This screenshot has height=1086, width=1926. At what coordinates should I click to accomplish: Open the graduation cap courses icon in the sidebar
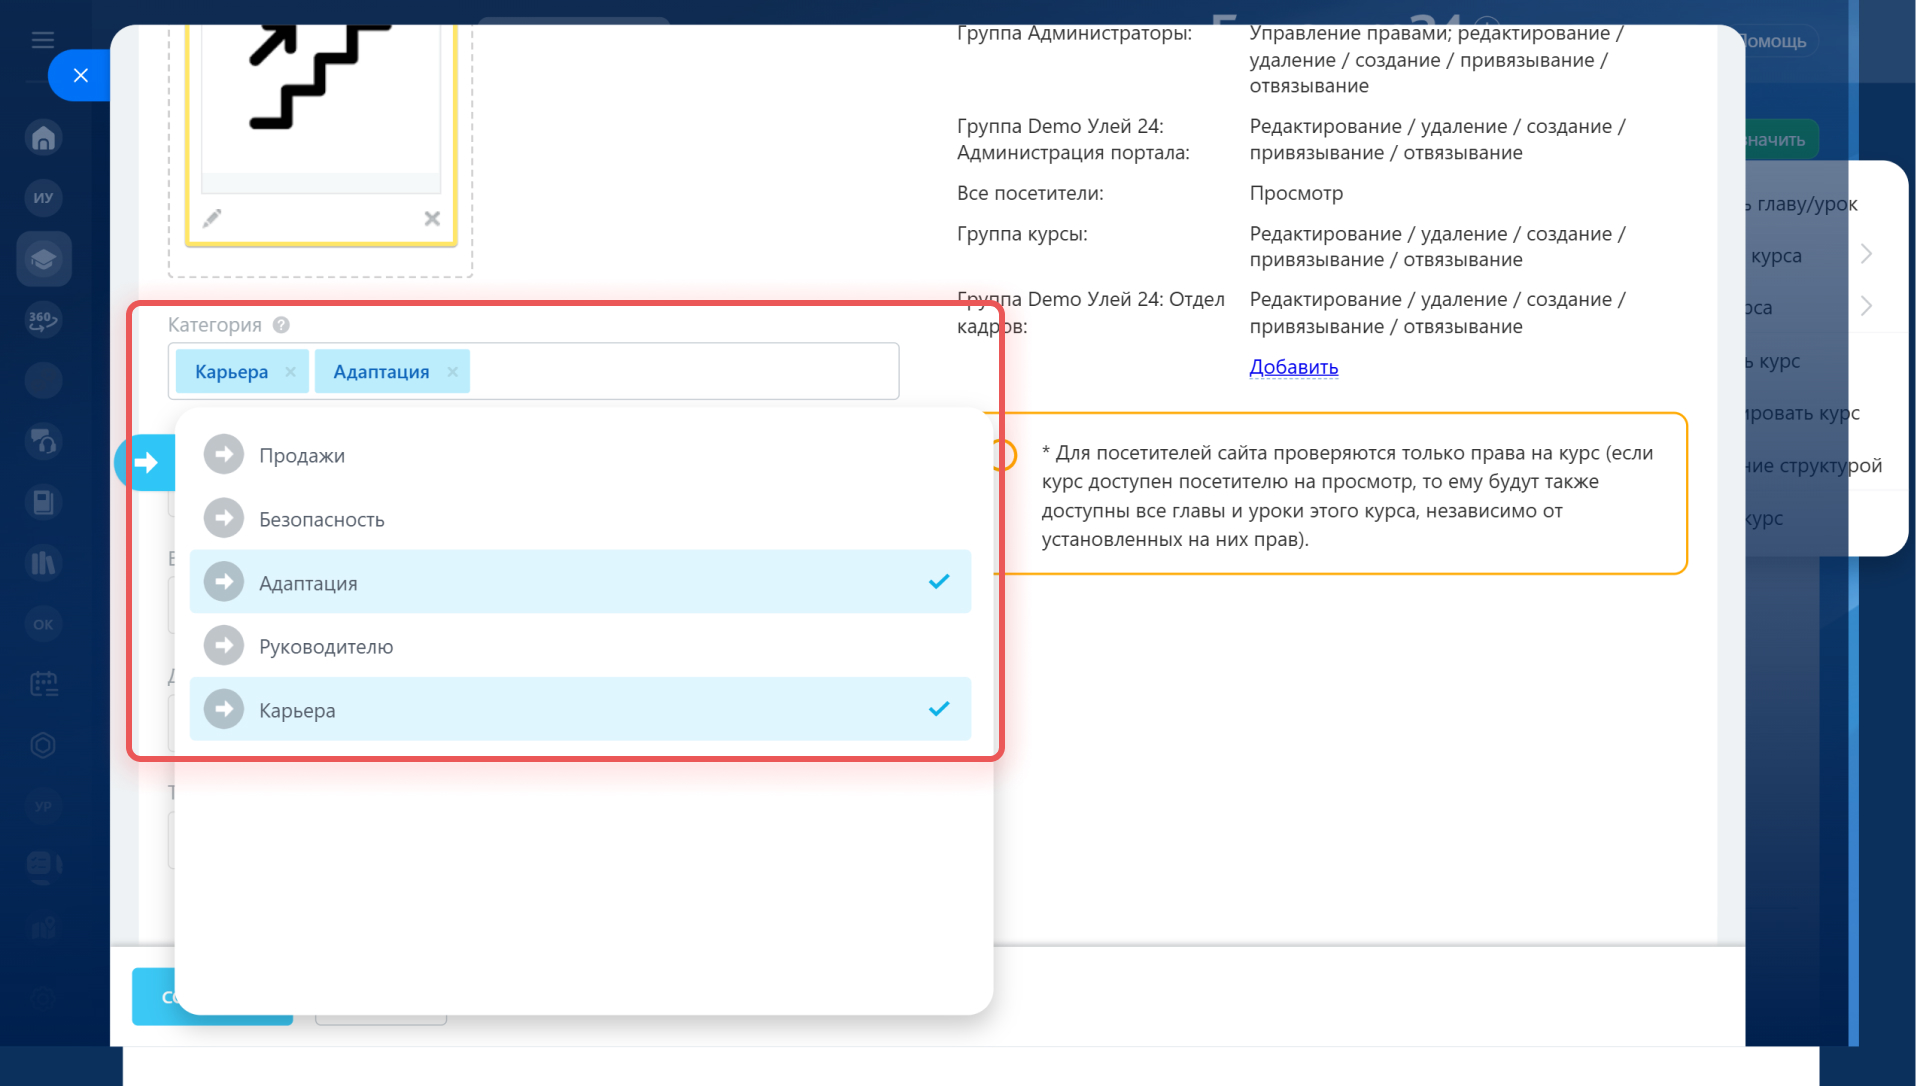(x=43, y=260)
